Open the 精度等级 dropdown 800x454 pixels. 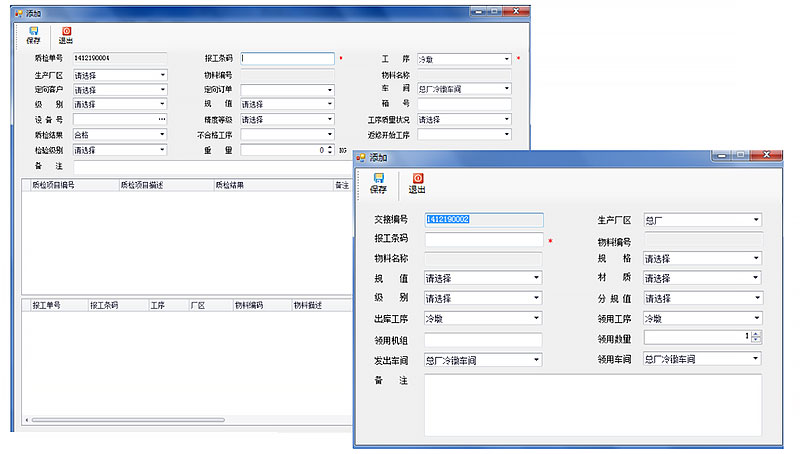tap(329, 119)
